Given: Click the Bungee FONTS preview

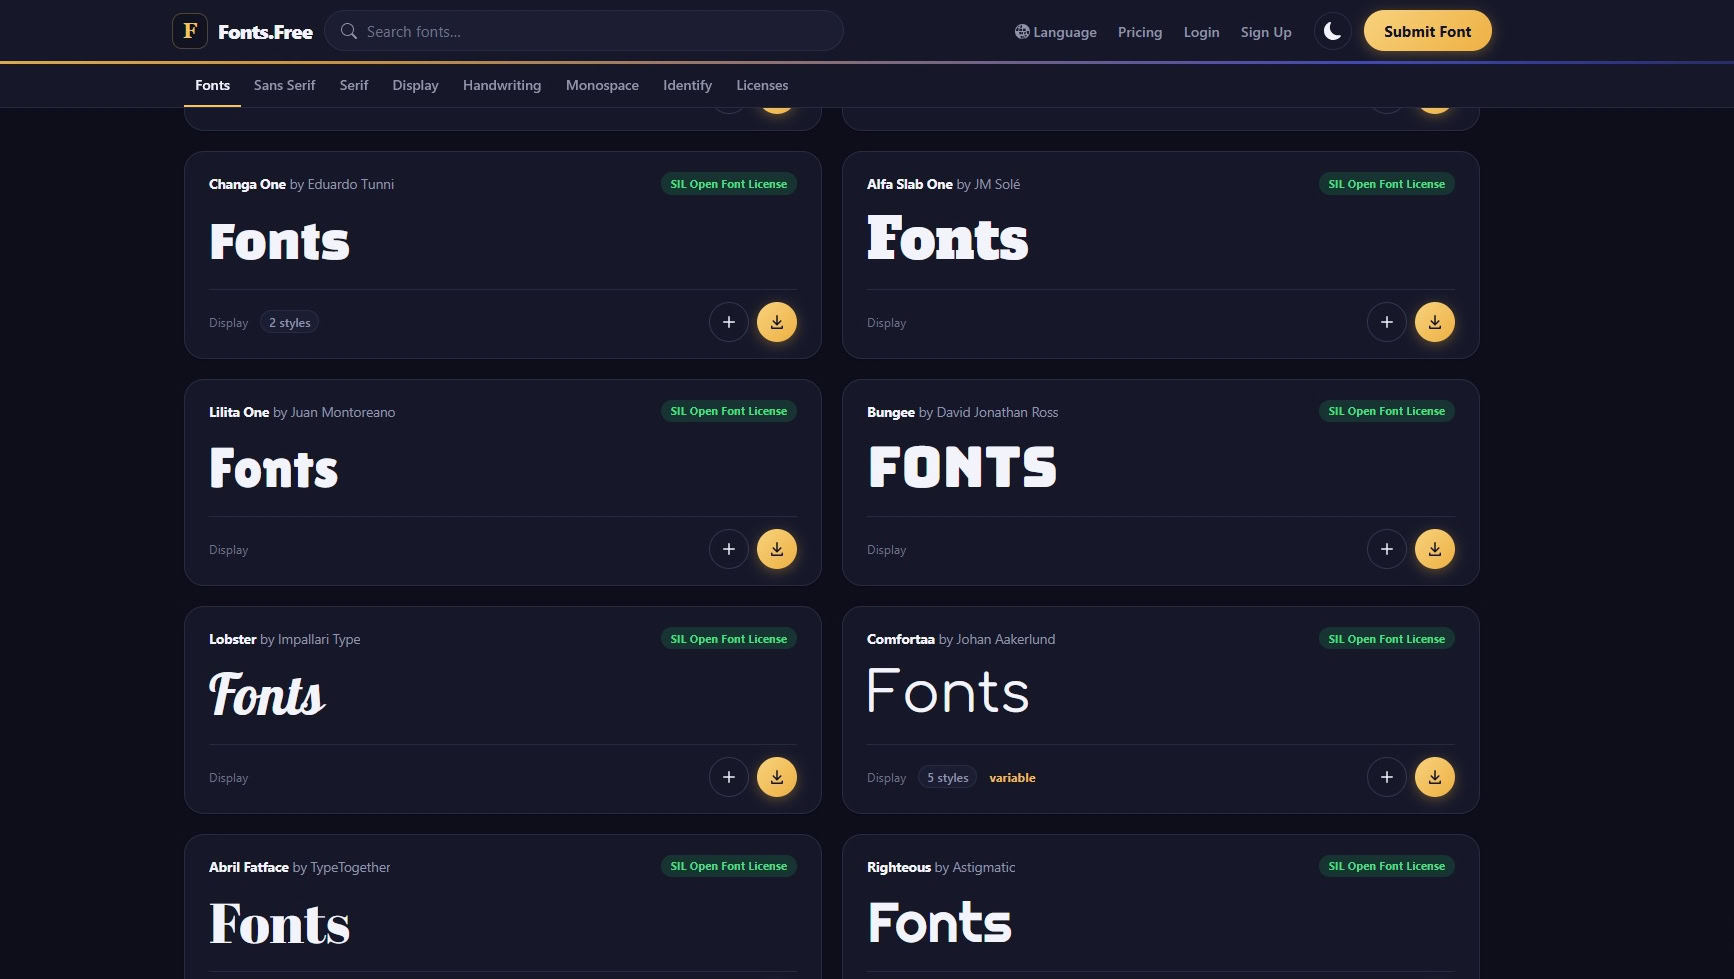Looking at the screenshot, I should pyautogui.click(x=962, y=467).
